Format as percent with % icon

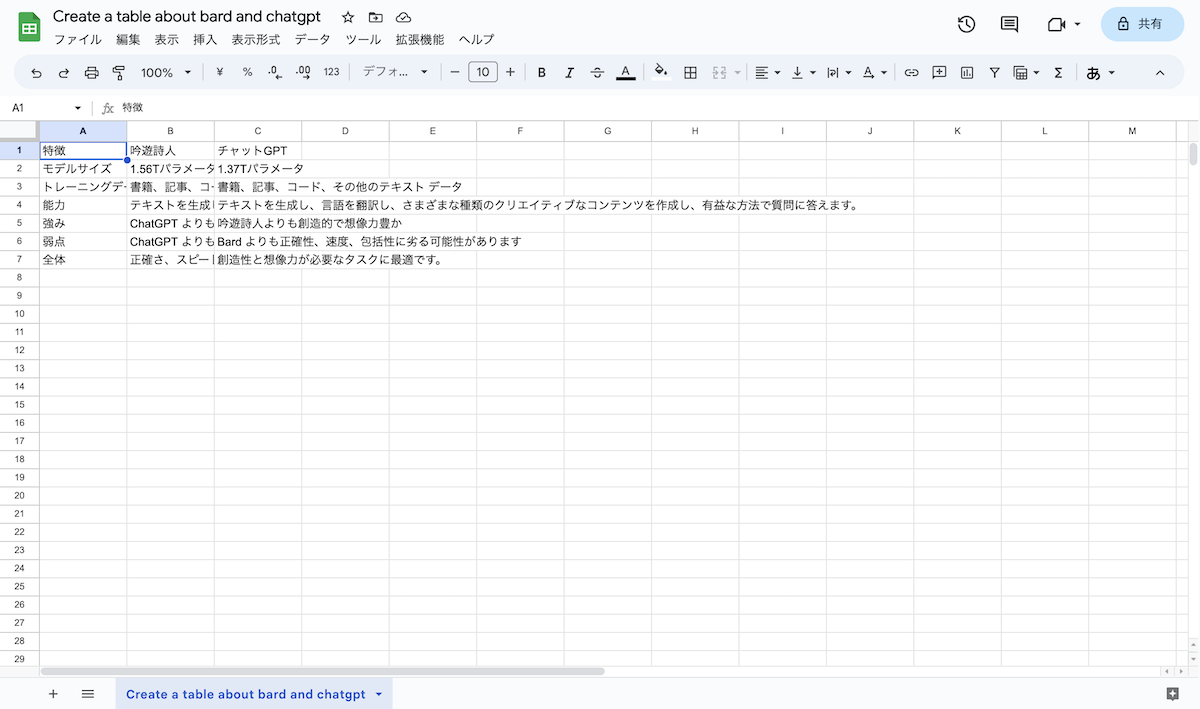[x=247, y=72]
